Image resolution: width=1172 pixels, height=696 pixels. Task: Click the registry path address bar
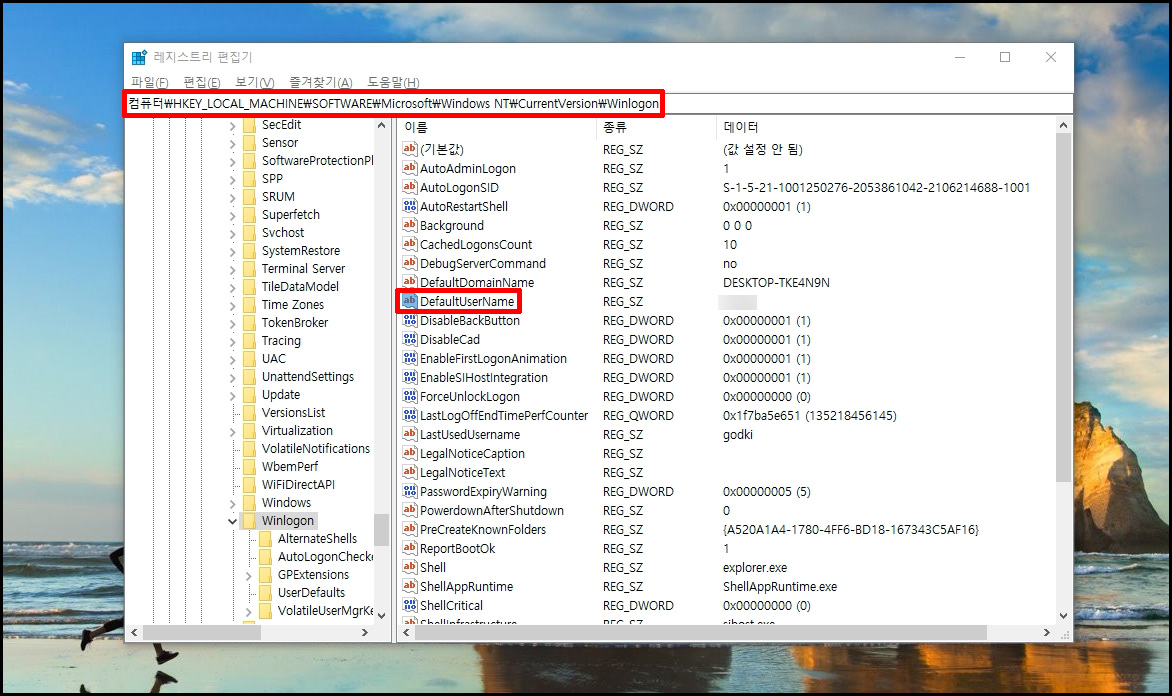(x=599, y=103)
